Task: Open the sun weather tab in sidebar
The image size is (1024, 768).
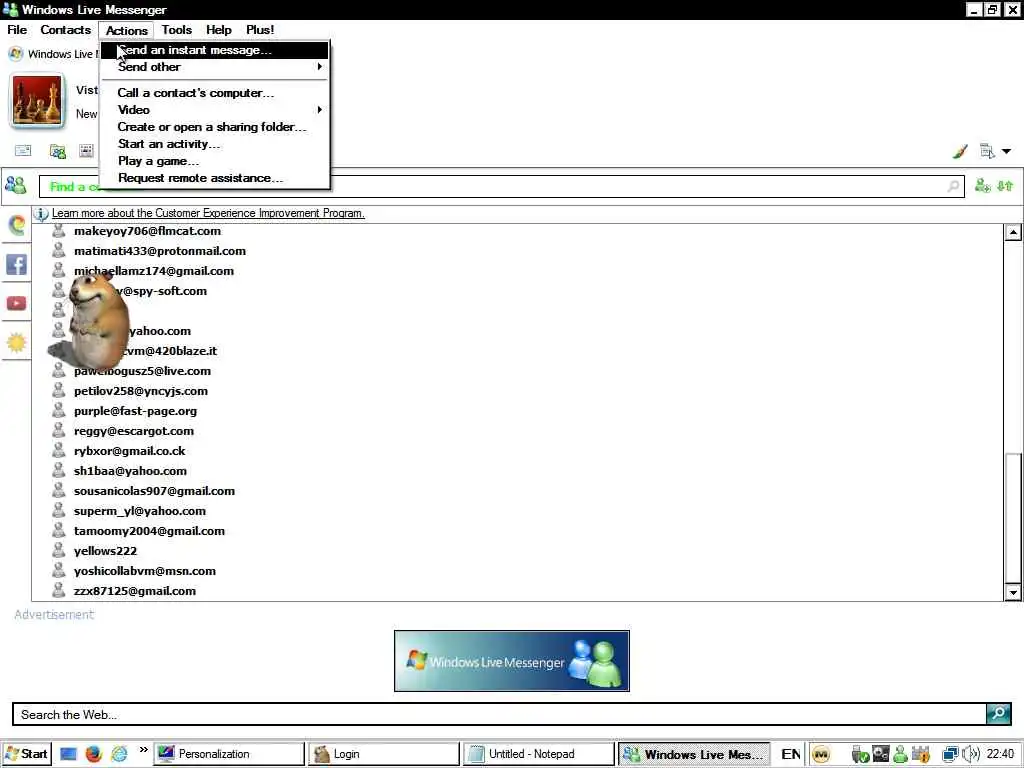Action: (x=16, y=342)
